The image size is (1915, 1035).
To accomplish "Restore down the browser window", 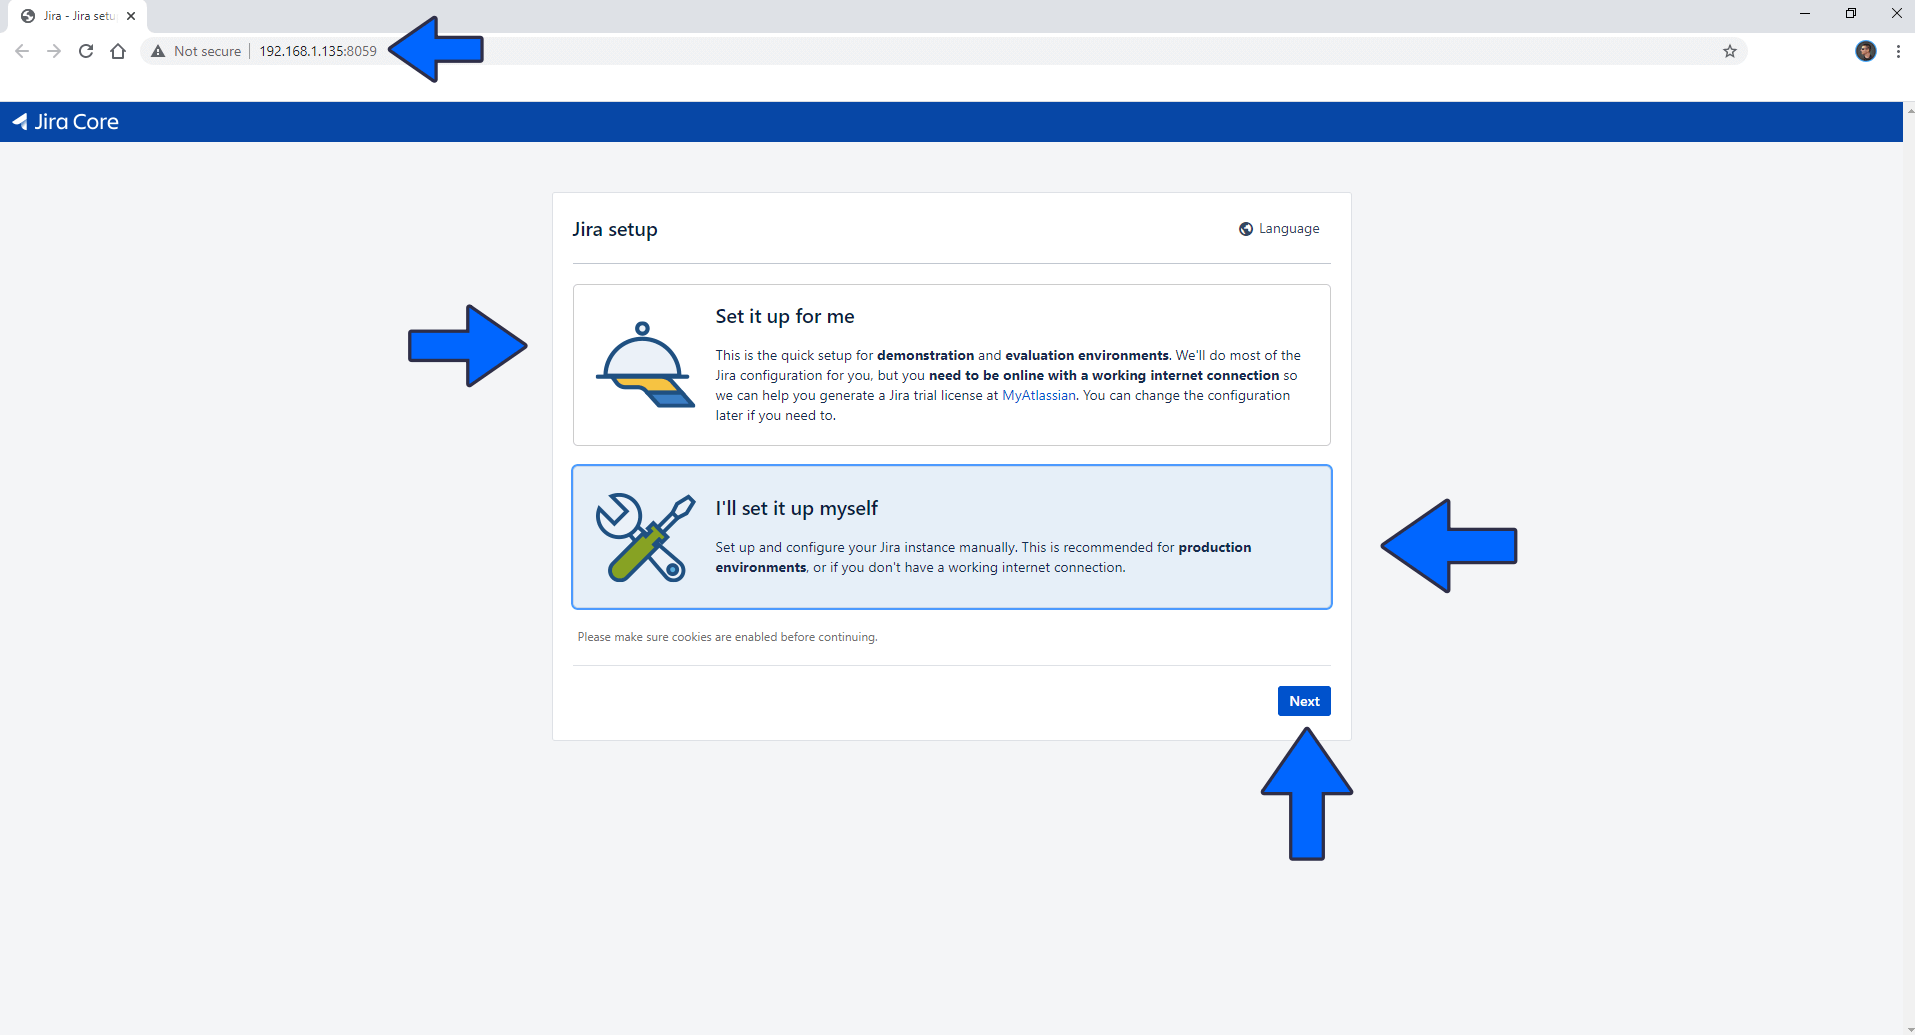I will [x=1851, y=14].
